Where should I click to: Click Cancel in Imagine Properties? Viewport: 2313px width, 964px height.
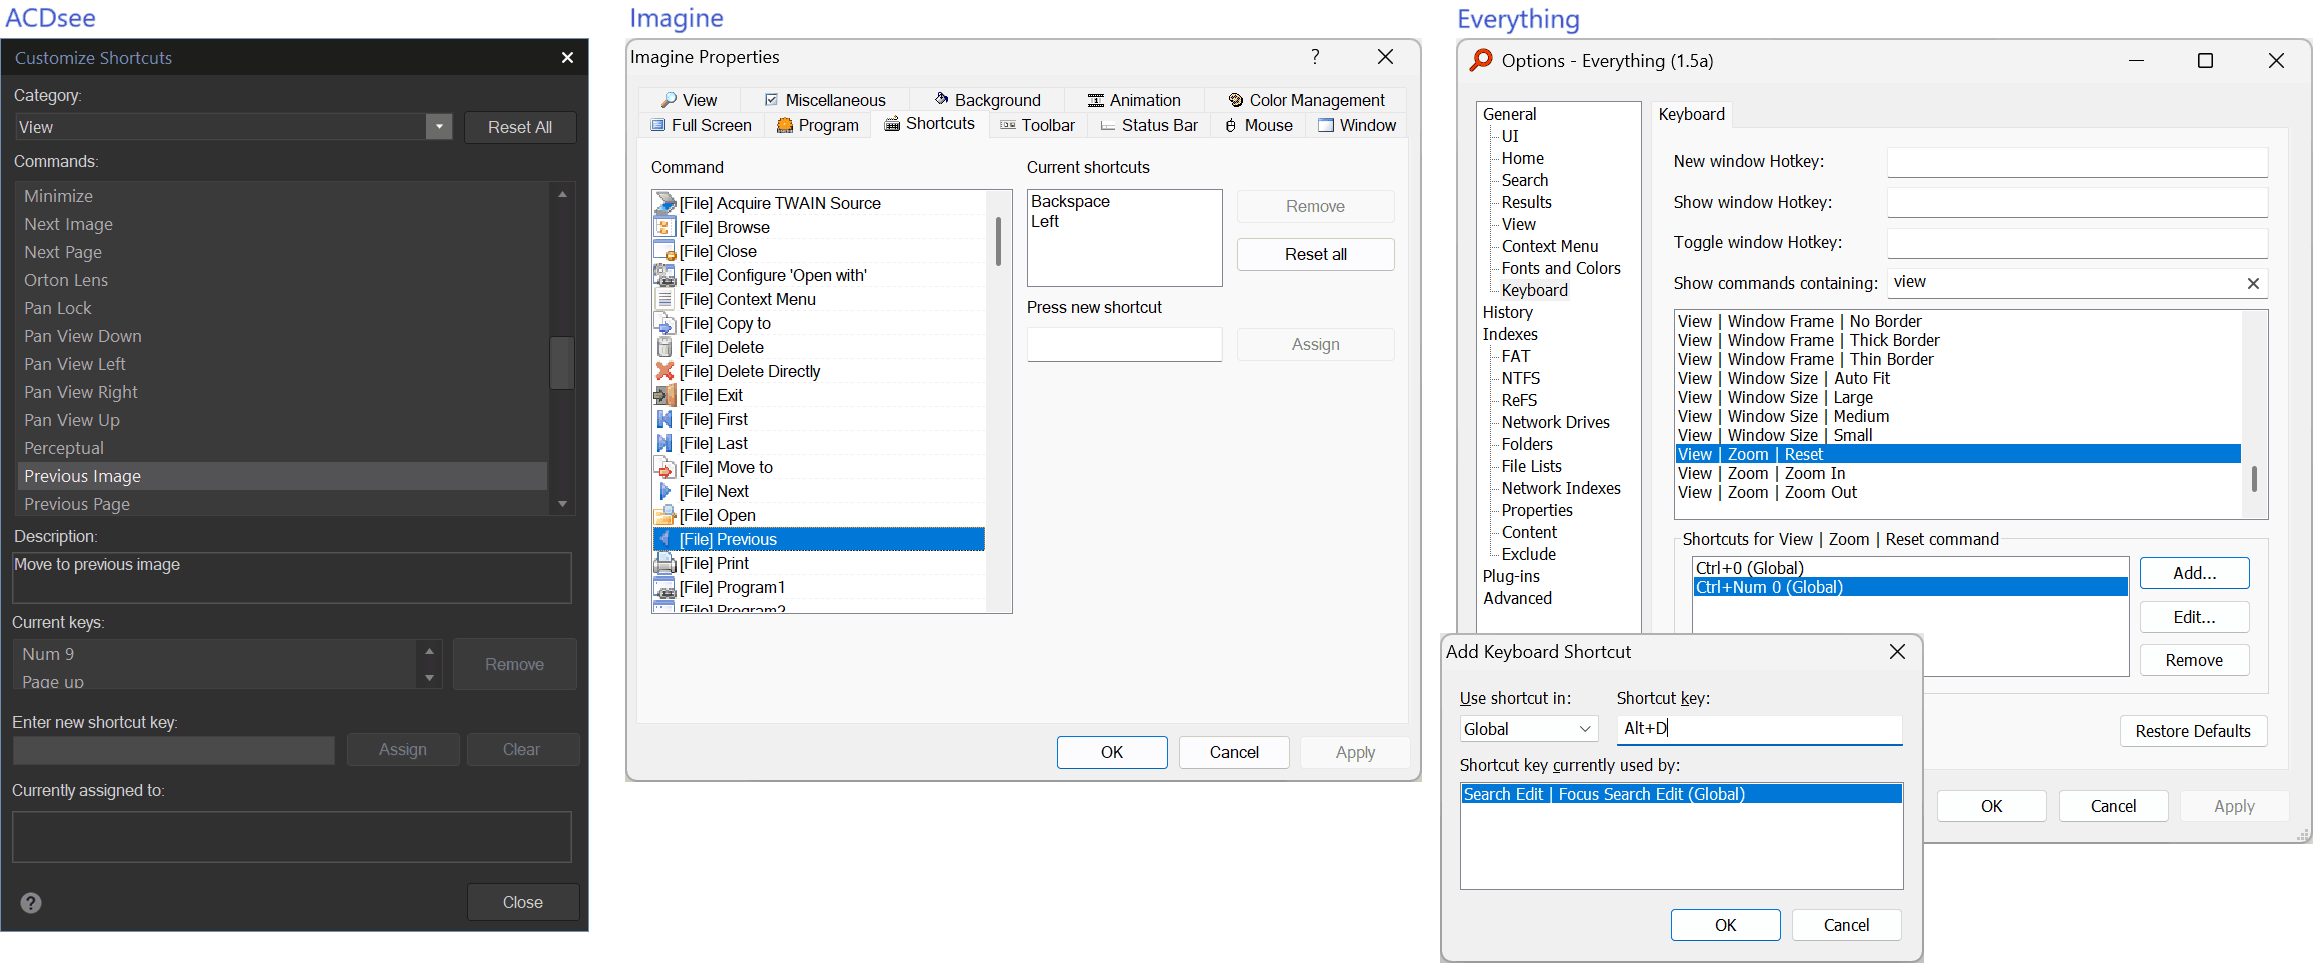click(1234, 752)
